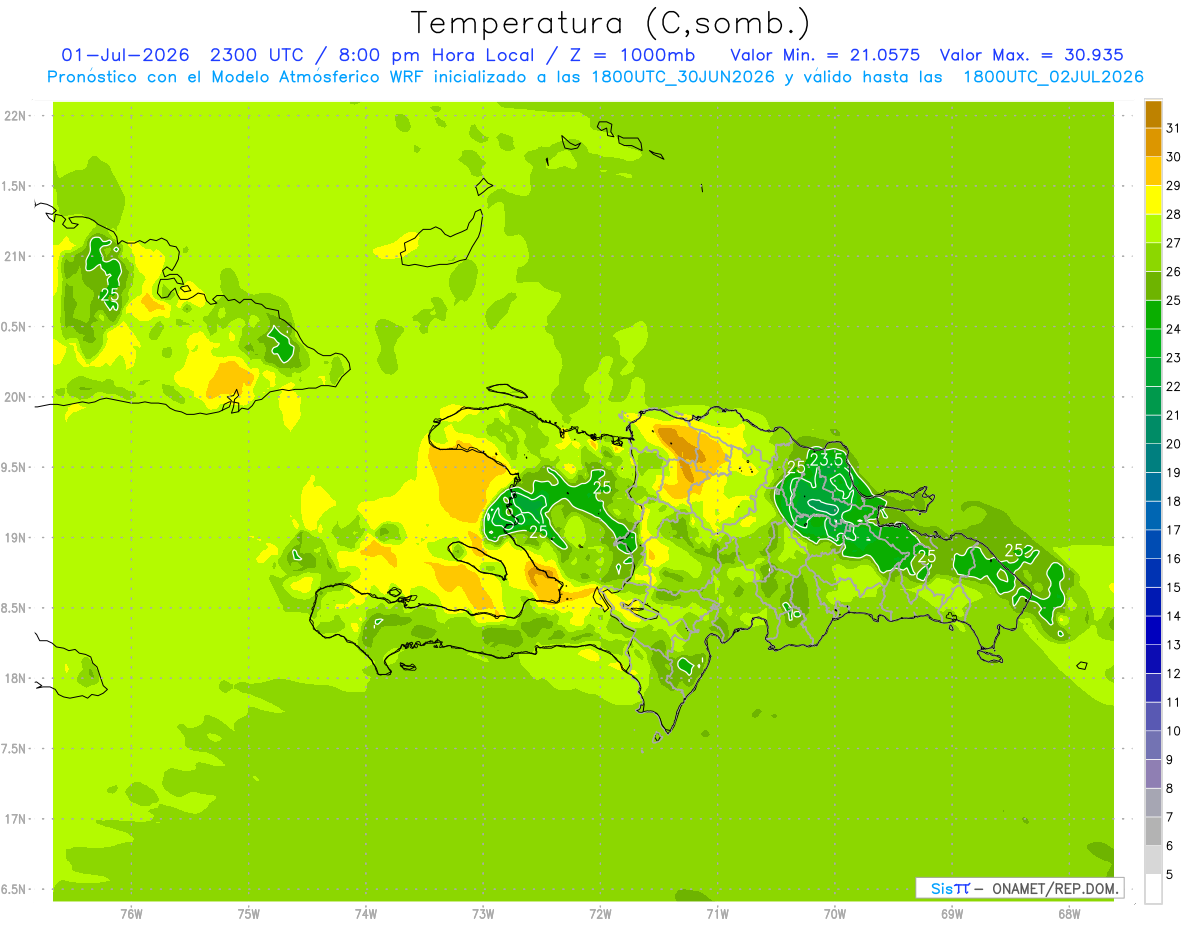
Task: Click legend value label 17
Action: [1173, 530]
